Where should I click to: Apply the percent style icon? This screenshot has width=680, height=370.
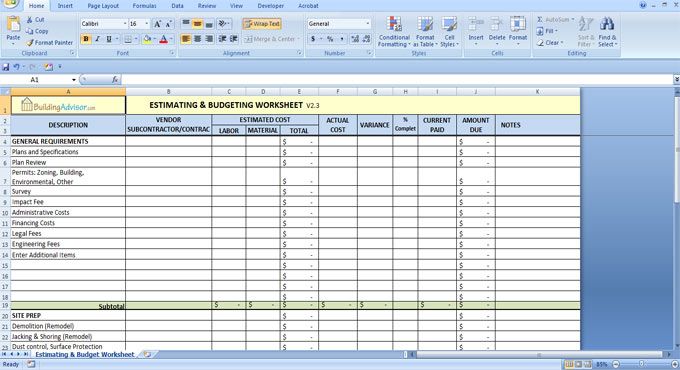pos(330,39)
